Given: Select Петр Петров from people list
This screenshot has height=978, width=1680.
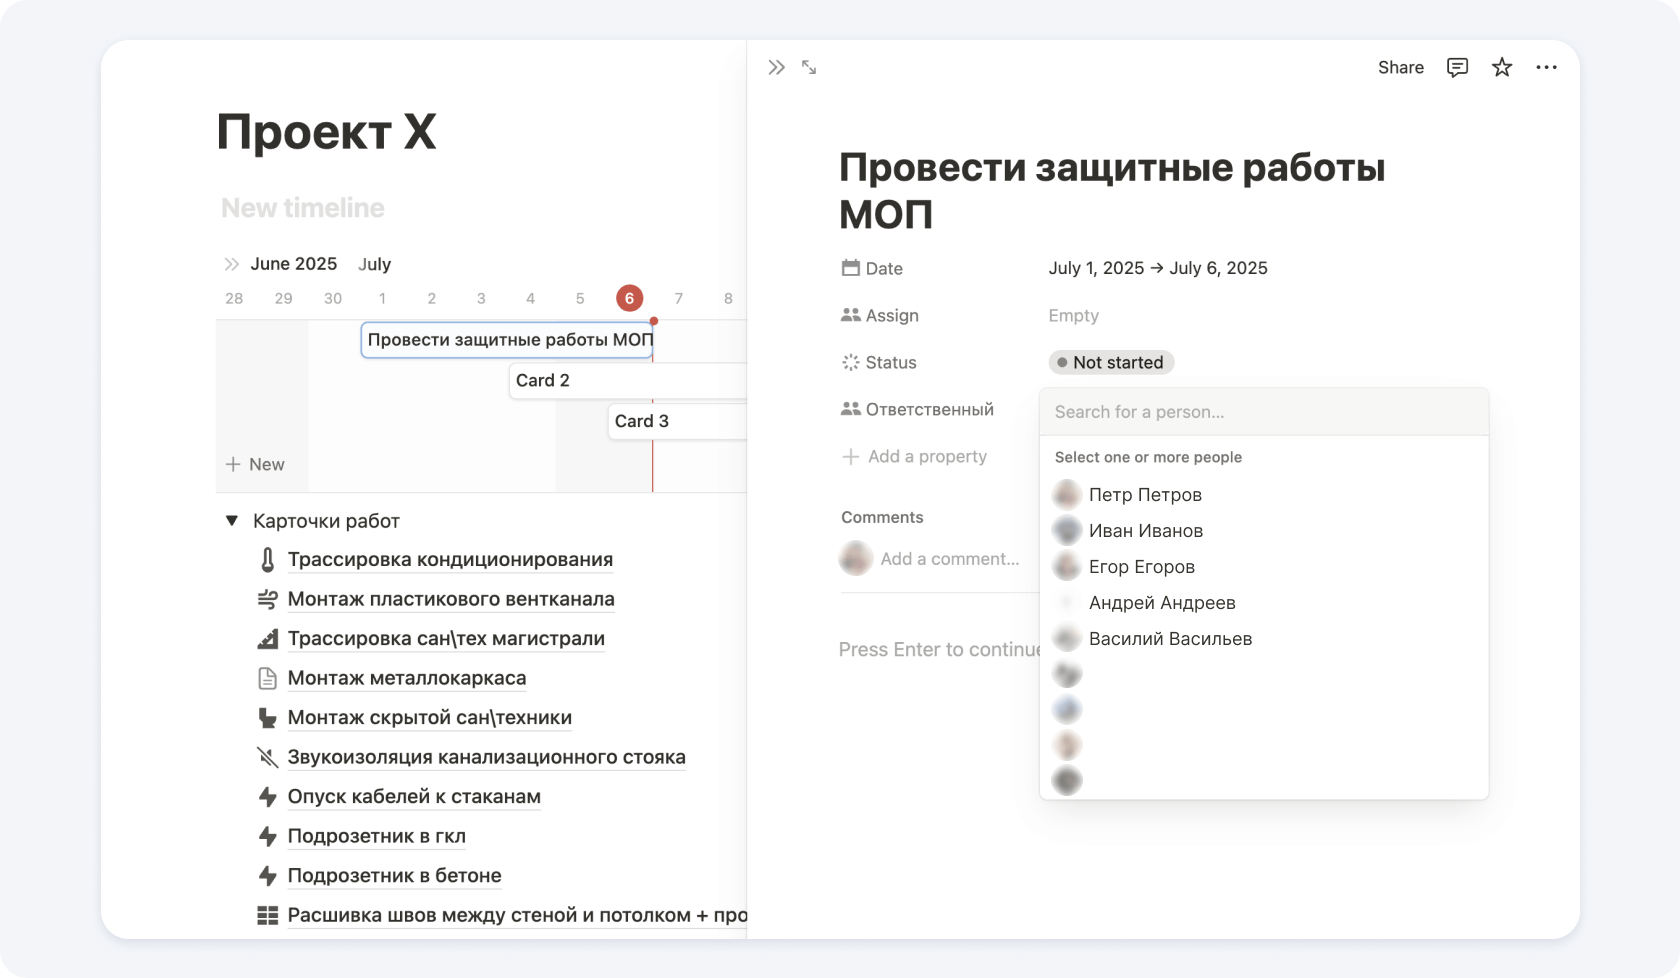Looking at the screenshot, I should (1144, 495).
